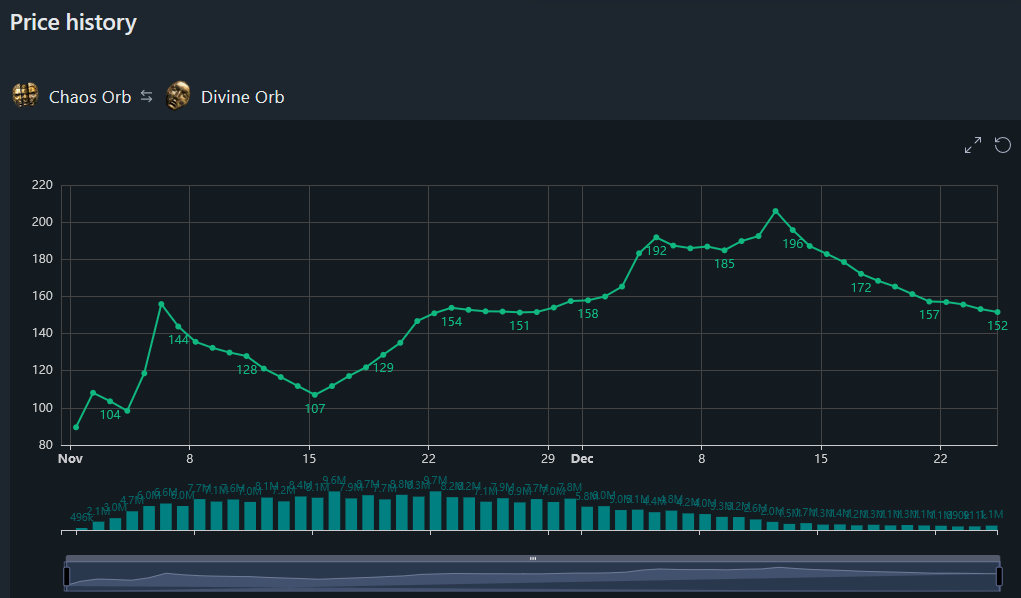Select the early November peak near 156

[x=161, y=304]
